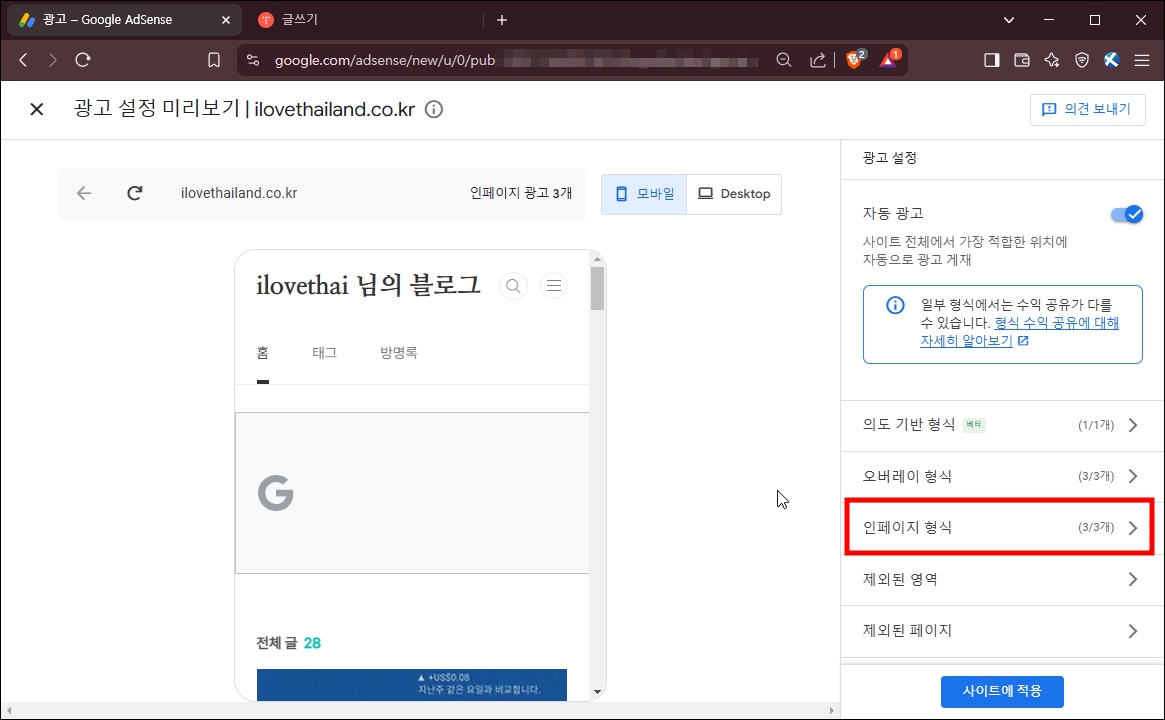Click the 사이트에 적용 button

coord(1002,691)
